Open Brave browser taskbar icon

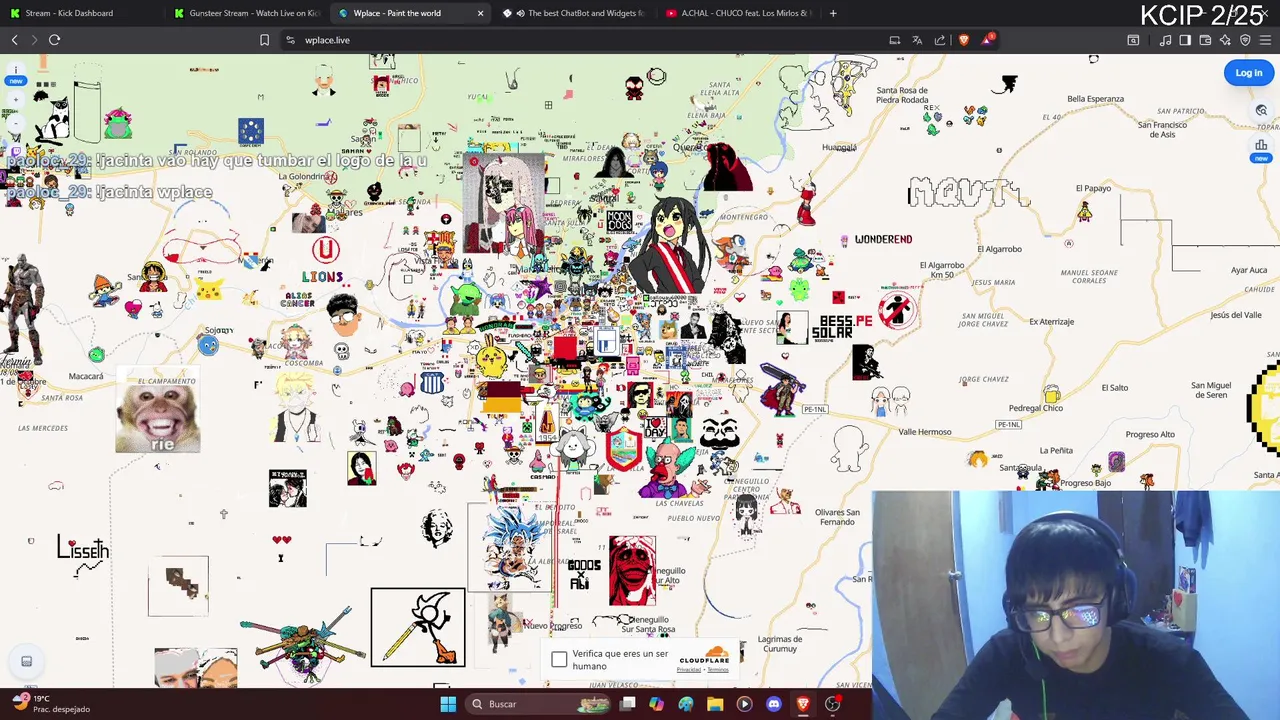point(803,704)
